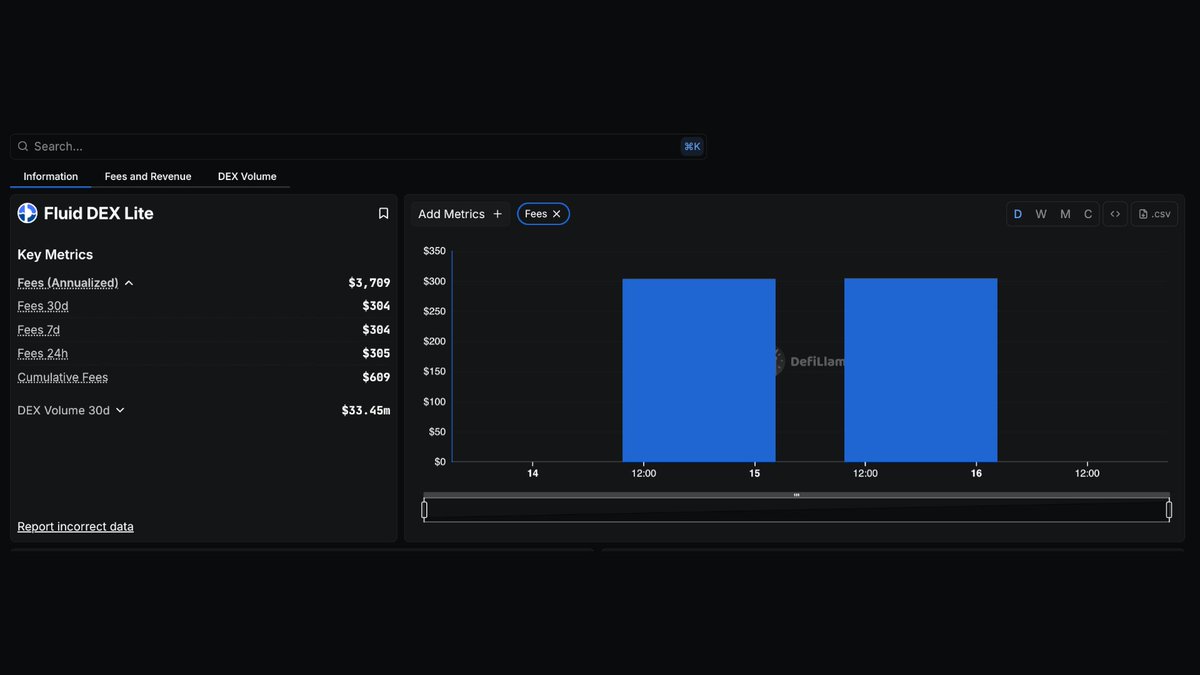Click the Report incorrect data link

[x=75, y=527]
